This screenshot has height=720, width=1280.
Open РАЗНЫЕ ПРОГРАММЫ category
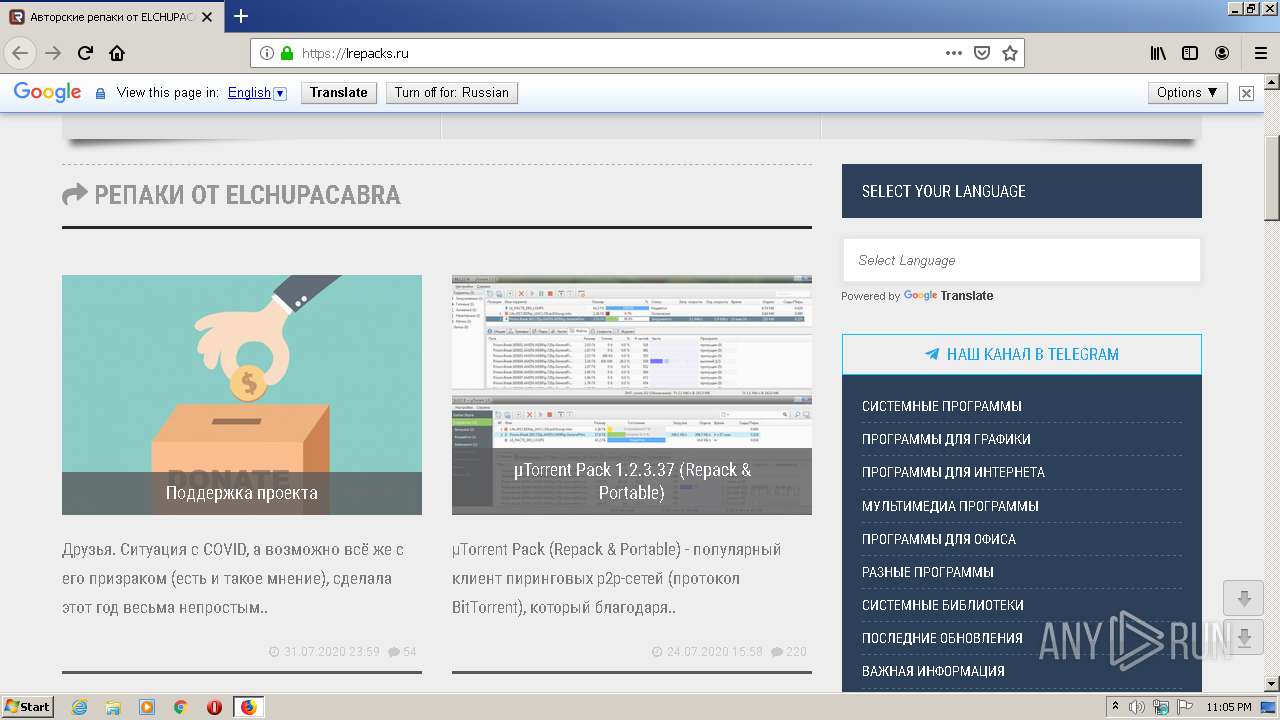[x=928, y=572]
